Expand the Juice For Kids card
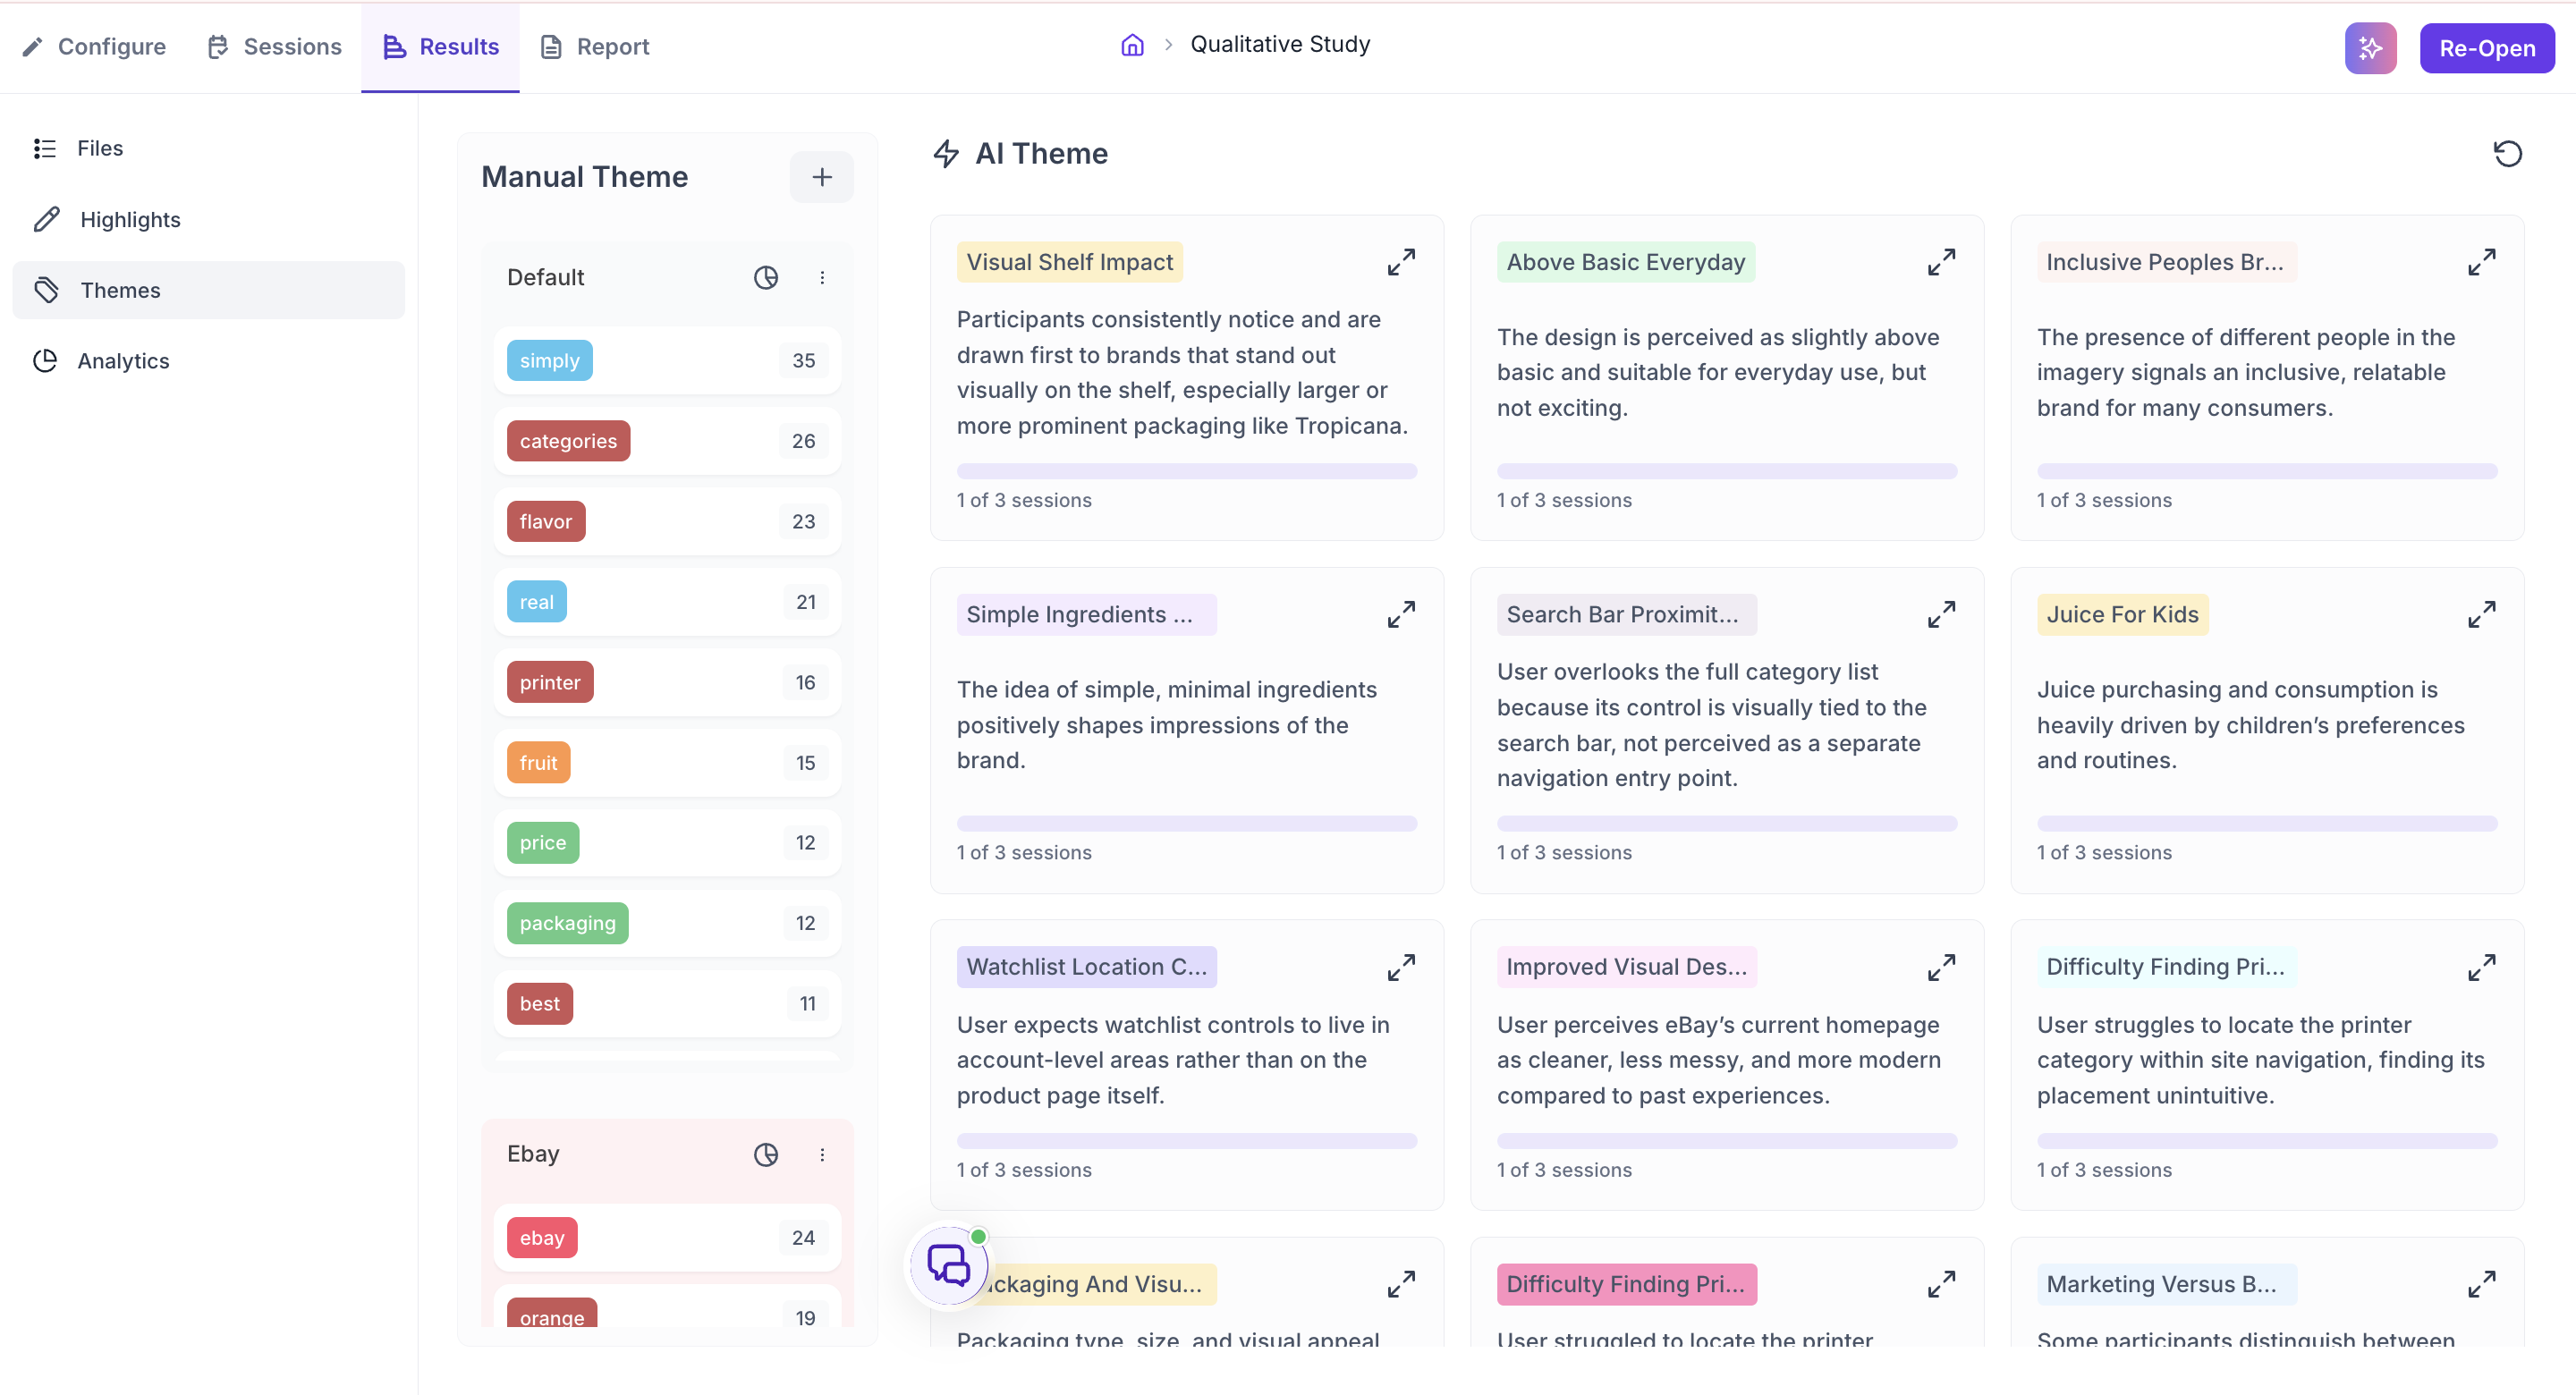 2481,615
